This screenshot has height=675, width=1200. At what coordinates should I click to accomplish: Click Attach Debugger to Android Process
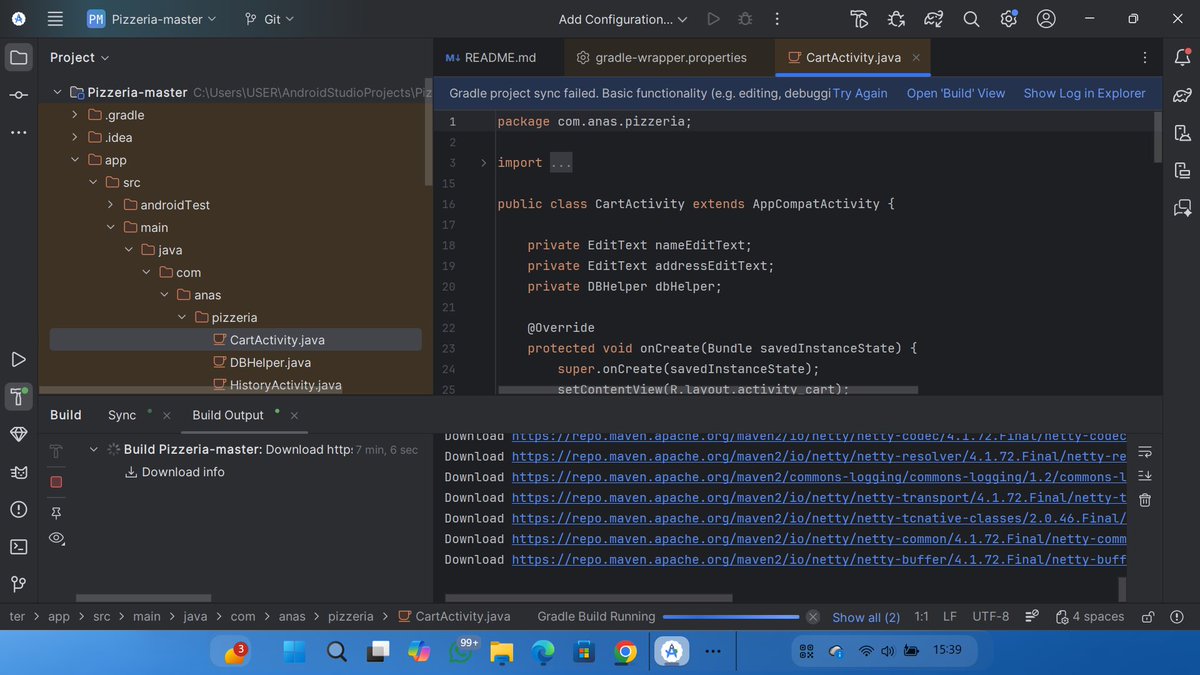pyautogui.click(x=896, y=19)
